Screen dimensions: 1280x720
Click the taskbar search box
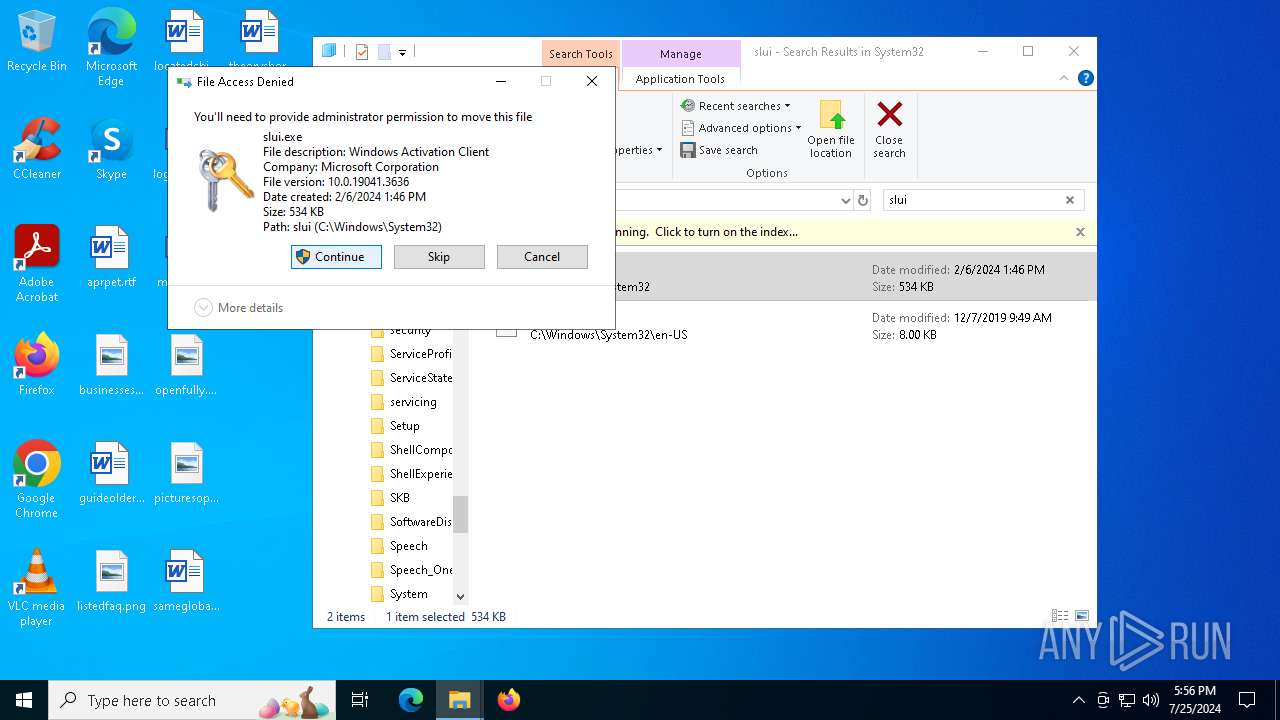tap(193, 700)
